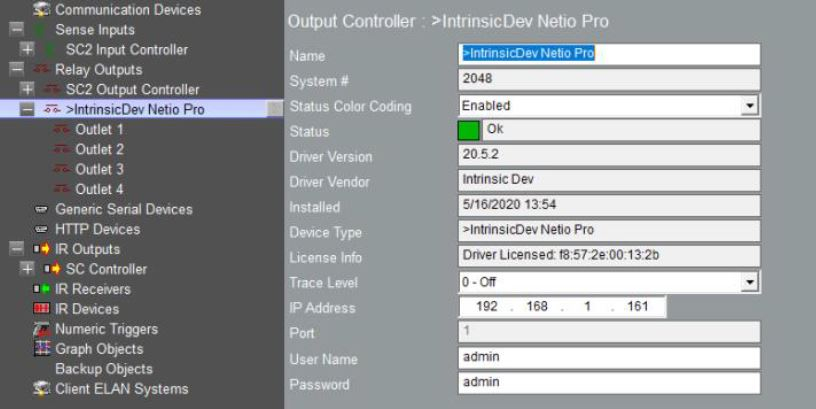
Task: Click the SC Controller IR icon
Action: [x=52, y=269]
